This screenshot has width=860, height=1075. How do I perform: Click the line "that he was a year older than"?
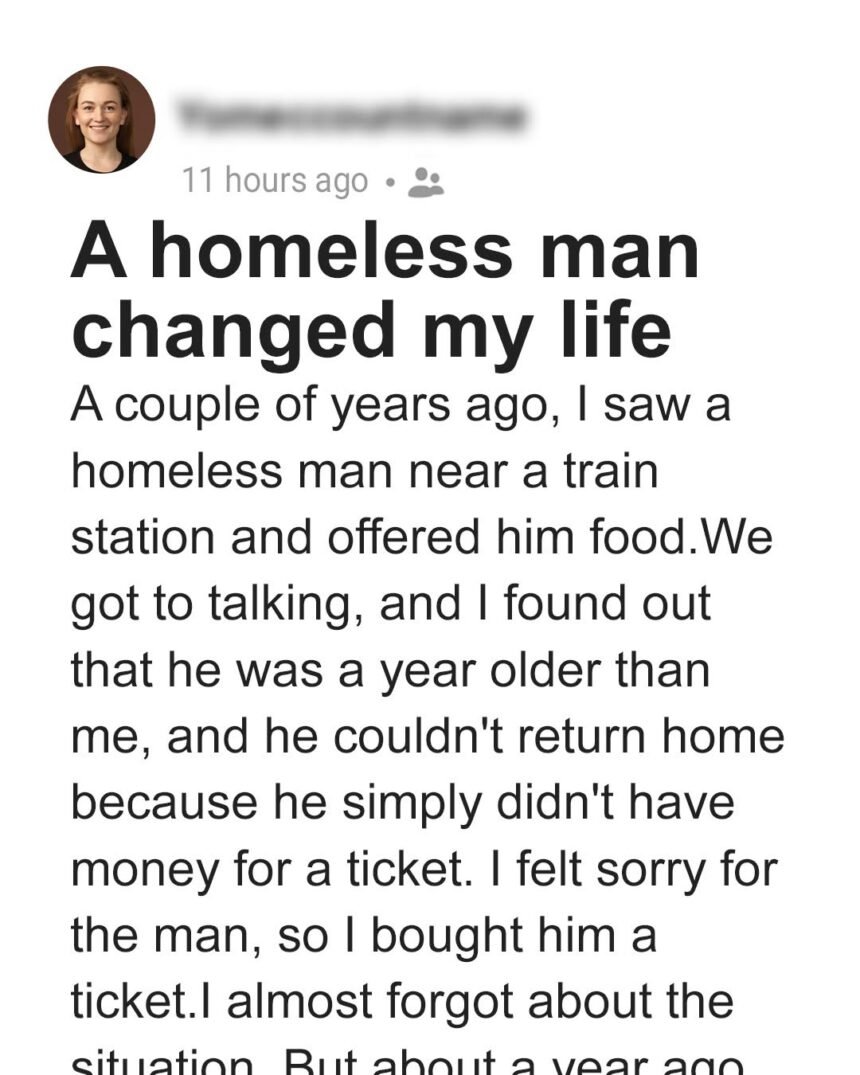click(x=390, y=670)
